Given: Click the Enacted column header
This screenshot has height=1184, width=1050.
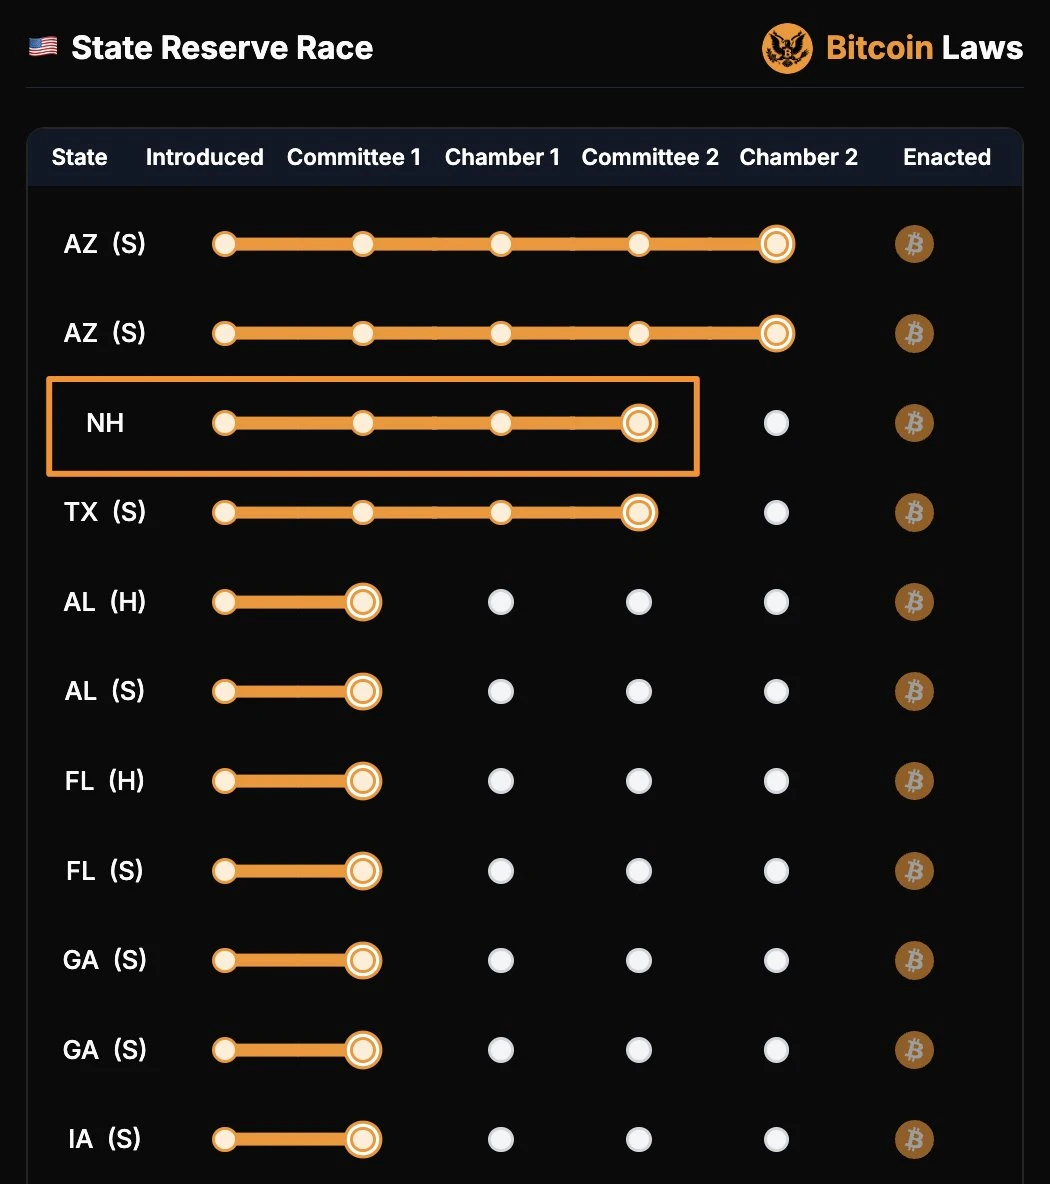Looking at the screenshot, I should tap(947, 157).
